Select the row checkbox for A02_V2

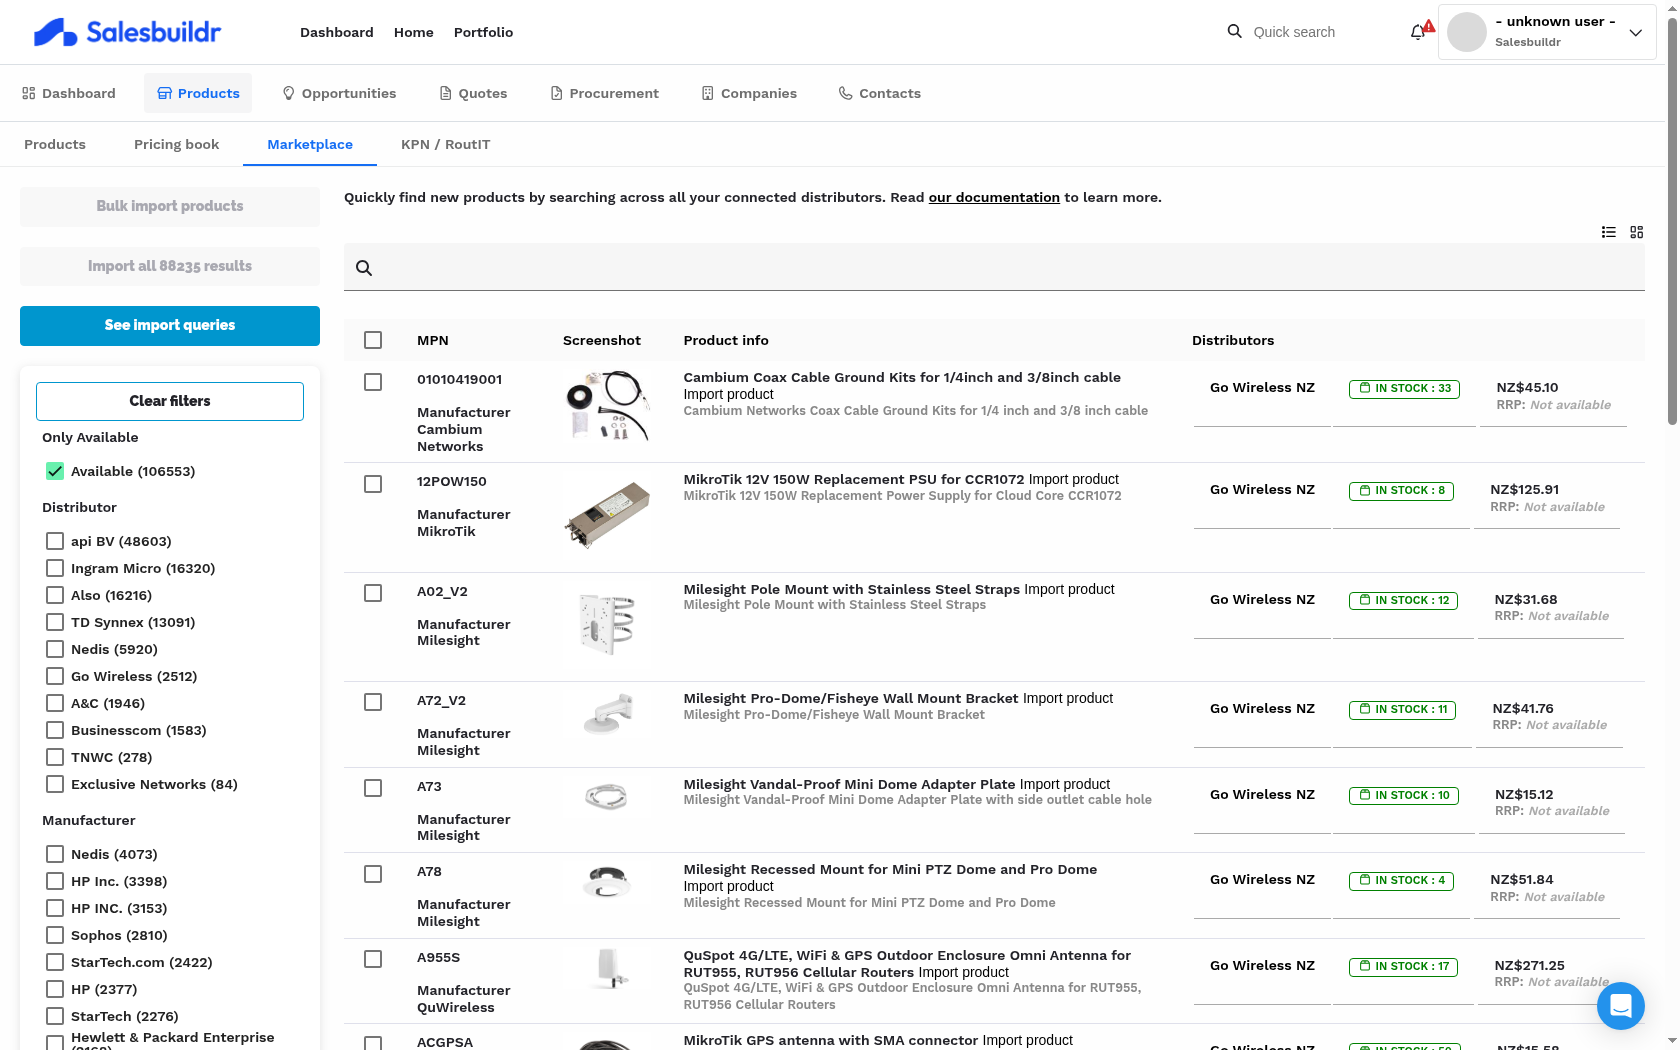point(373,593)
